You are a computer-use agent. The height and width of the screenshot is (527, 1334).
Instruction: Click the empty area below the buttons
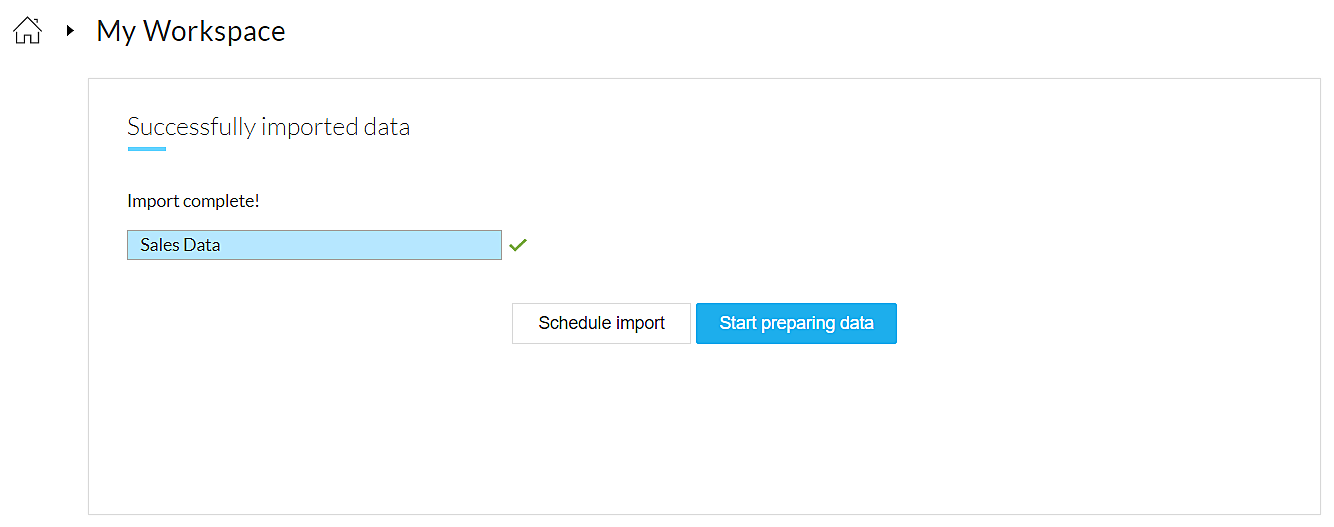coord(704,430)
